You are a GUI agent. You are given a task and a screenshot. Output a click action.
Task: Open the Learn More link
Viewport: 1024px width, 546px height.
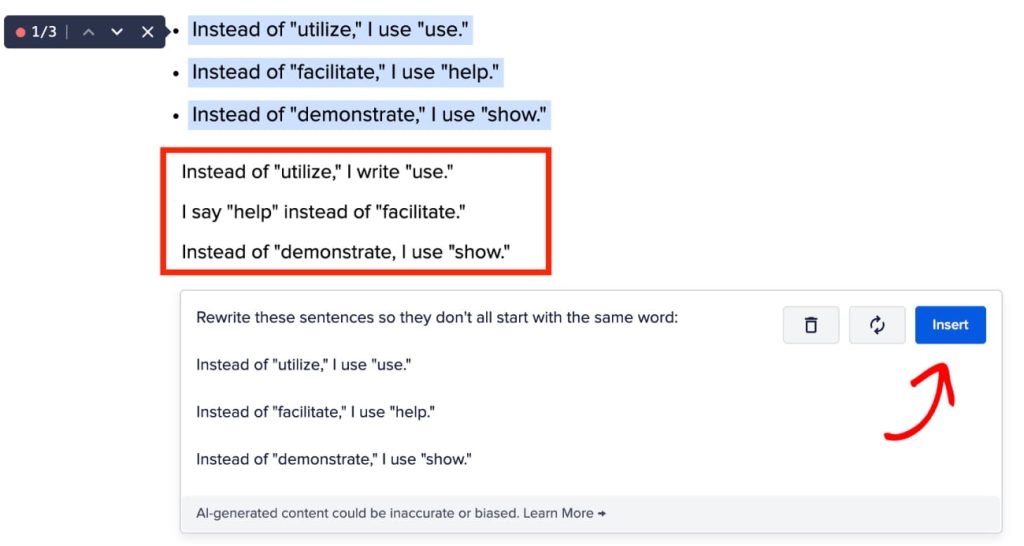point(564,513)
